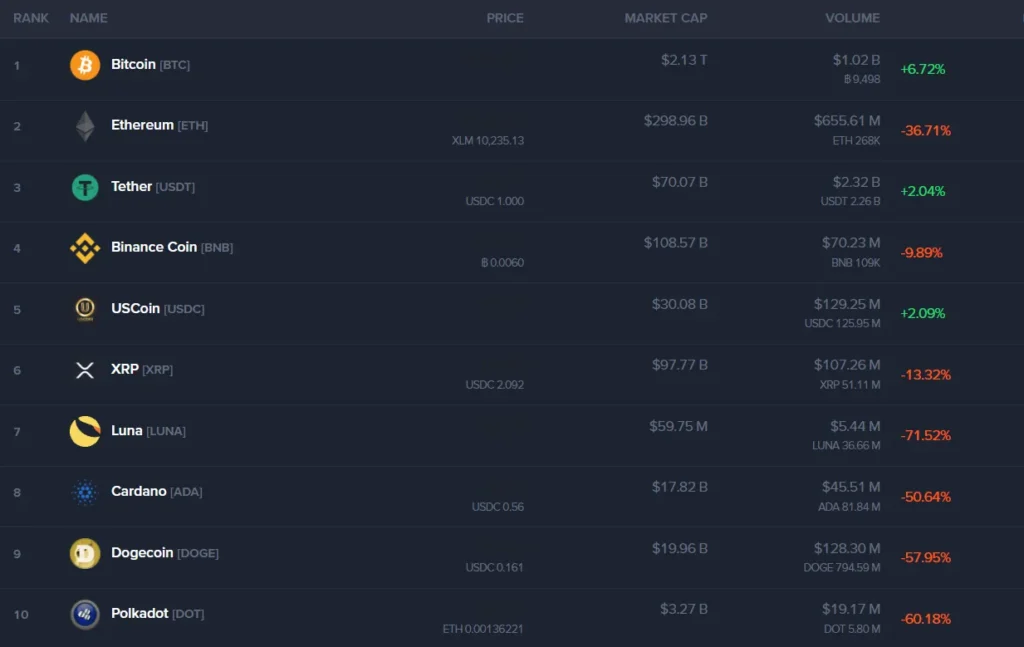The width and height of the screenshot is (1024, 647).
Task: Click the Dogecoin dog logo
Action: click(84, 553)
